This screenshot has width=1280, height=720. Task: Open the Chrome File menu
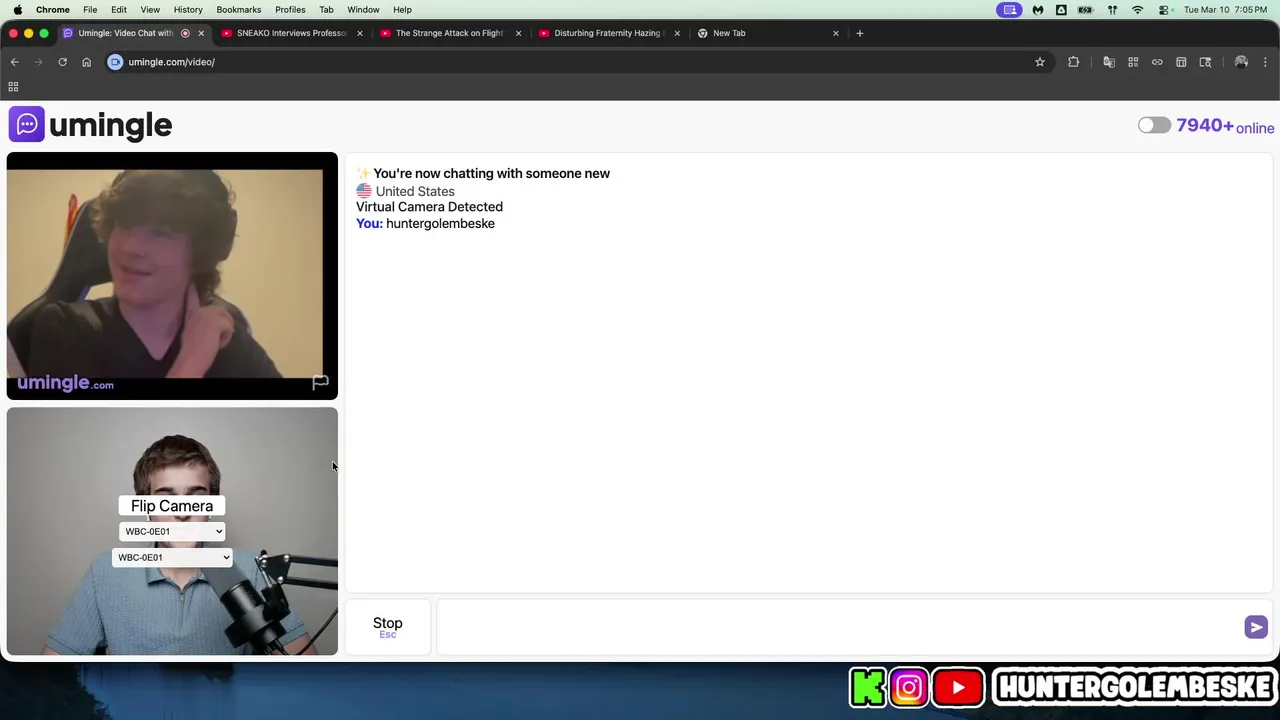(x=90, y=10)
